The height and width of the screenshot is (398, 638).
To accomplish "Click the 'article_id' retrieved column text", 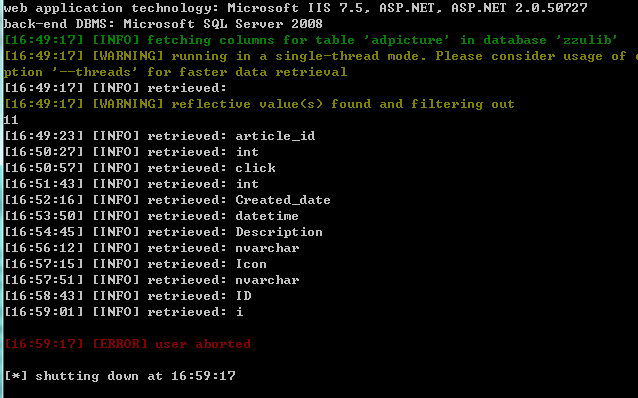I will click(275, 136).
